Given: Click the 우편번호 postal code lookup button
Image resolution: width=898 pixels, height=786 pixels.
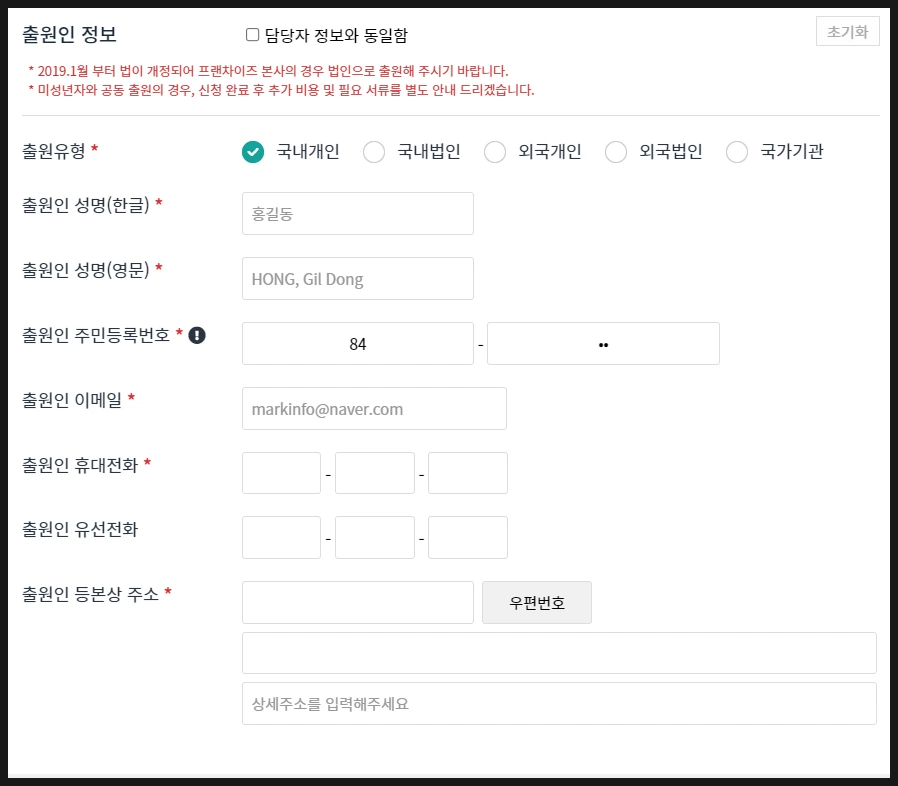Looking at the screenshot, I should [x=537, y=602].
